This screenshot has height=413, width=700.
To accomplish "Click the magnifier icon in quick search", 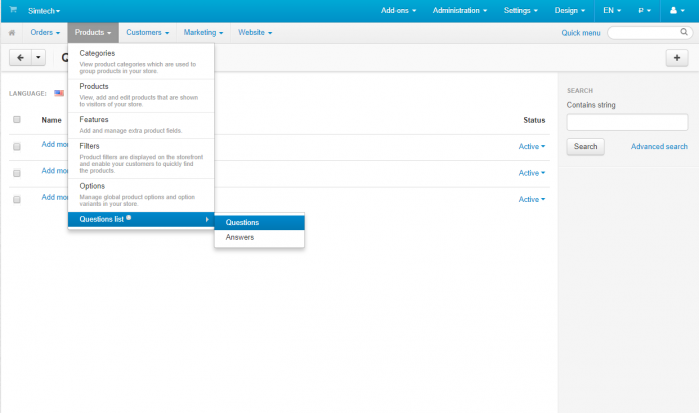I will 683,32.
